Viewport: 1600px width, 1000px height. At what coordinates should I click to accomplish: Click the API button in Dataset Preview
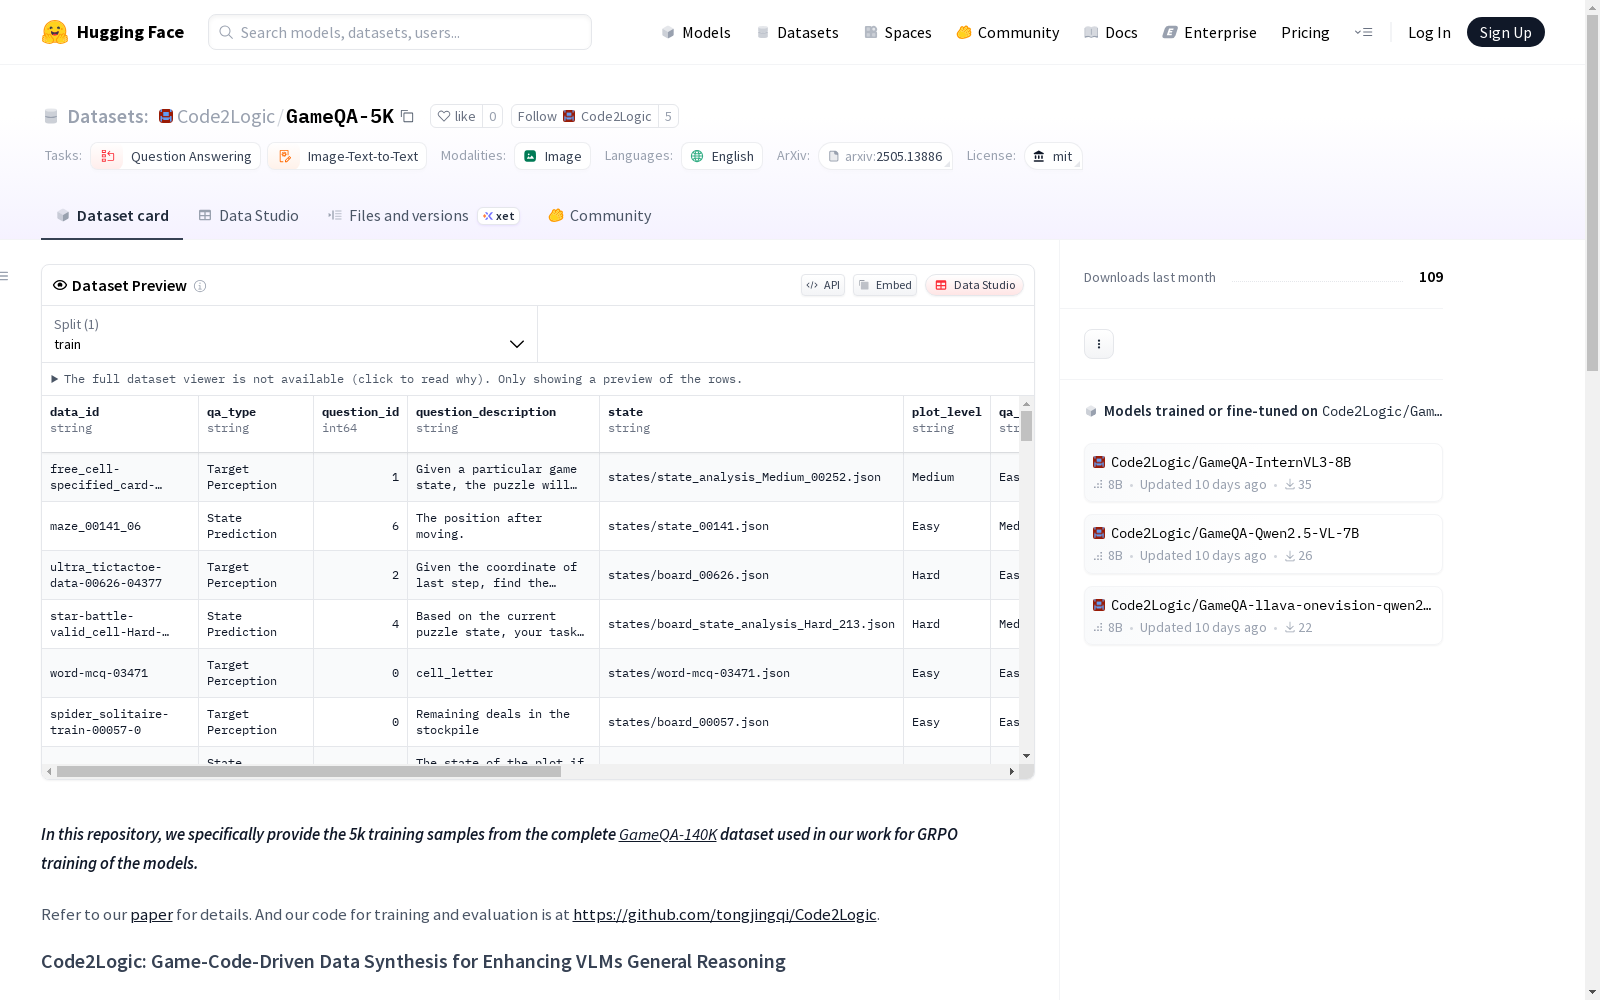tap(823, 285)
